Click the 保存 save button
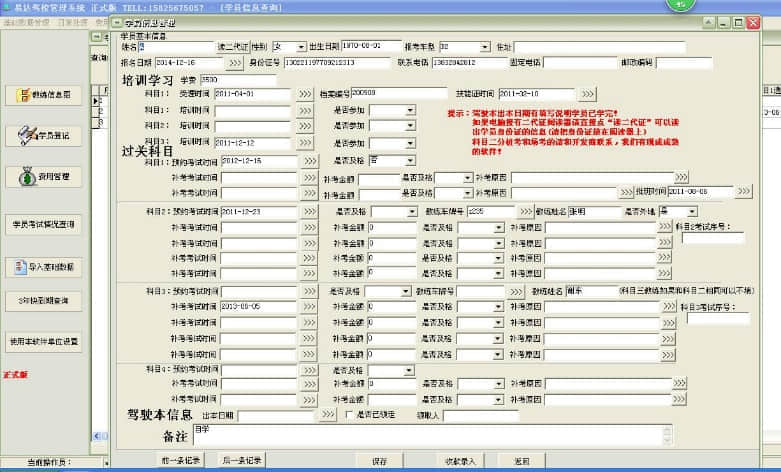This screenshot has width=781, height=472. point(379,461)
